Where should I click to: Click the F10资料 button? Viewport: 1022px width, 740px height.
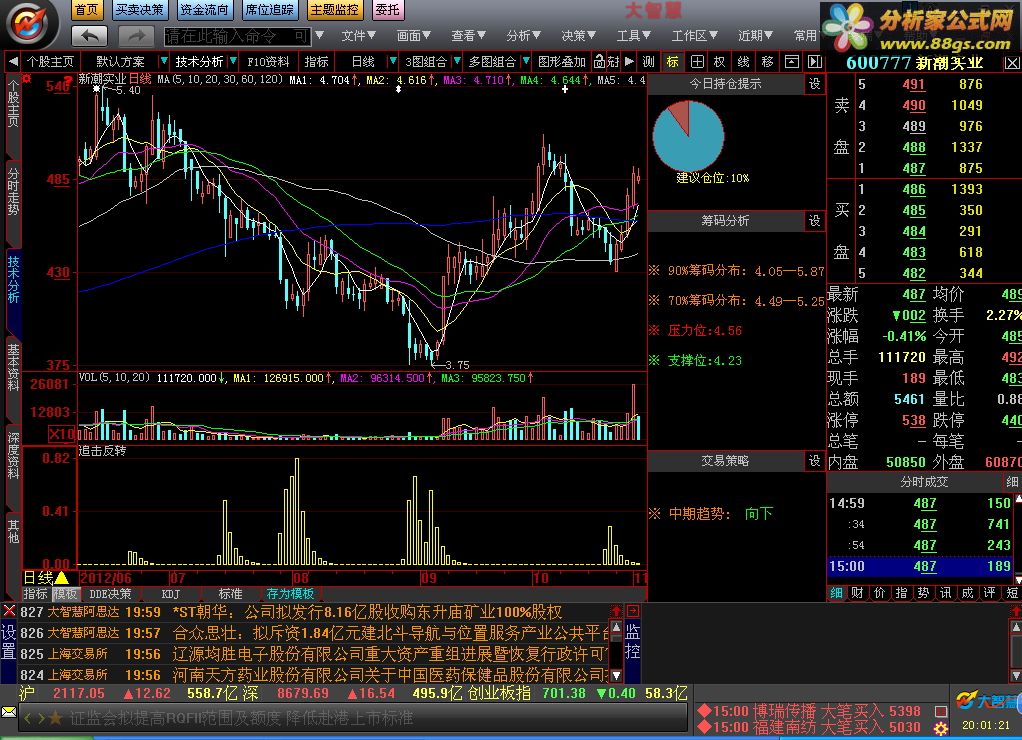[268, 62]
